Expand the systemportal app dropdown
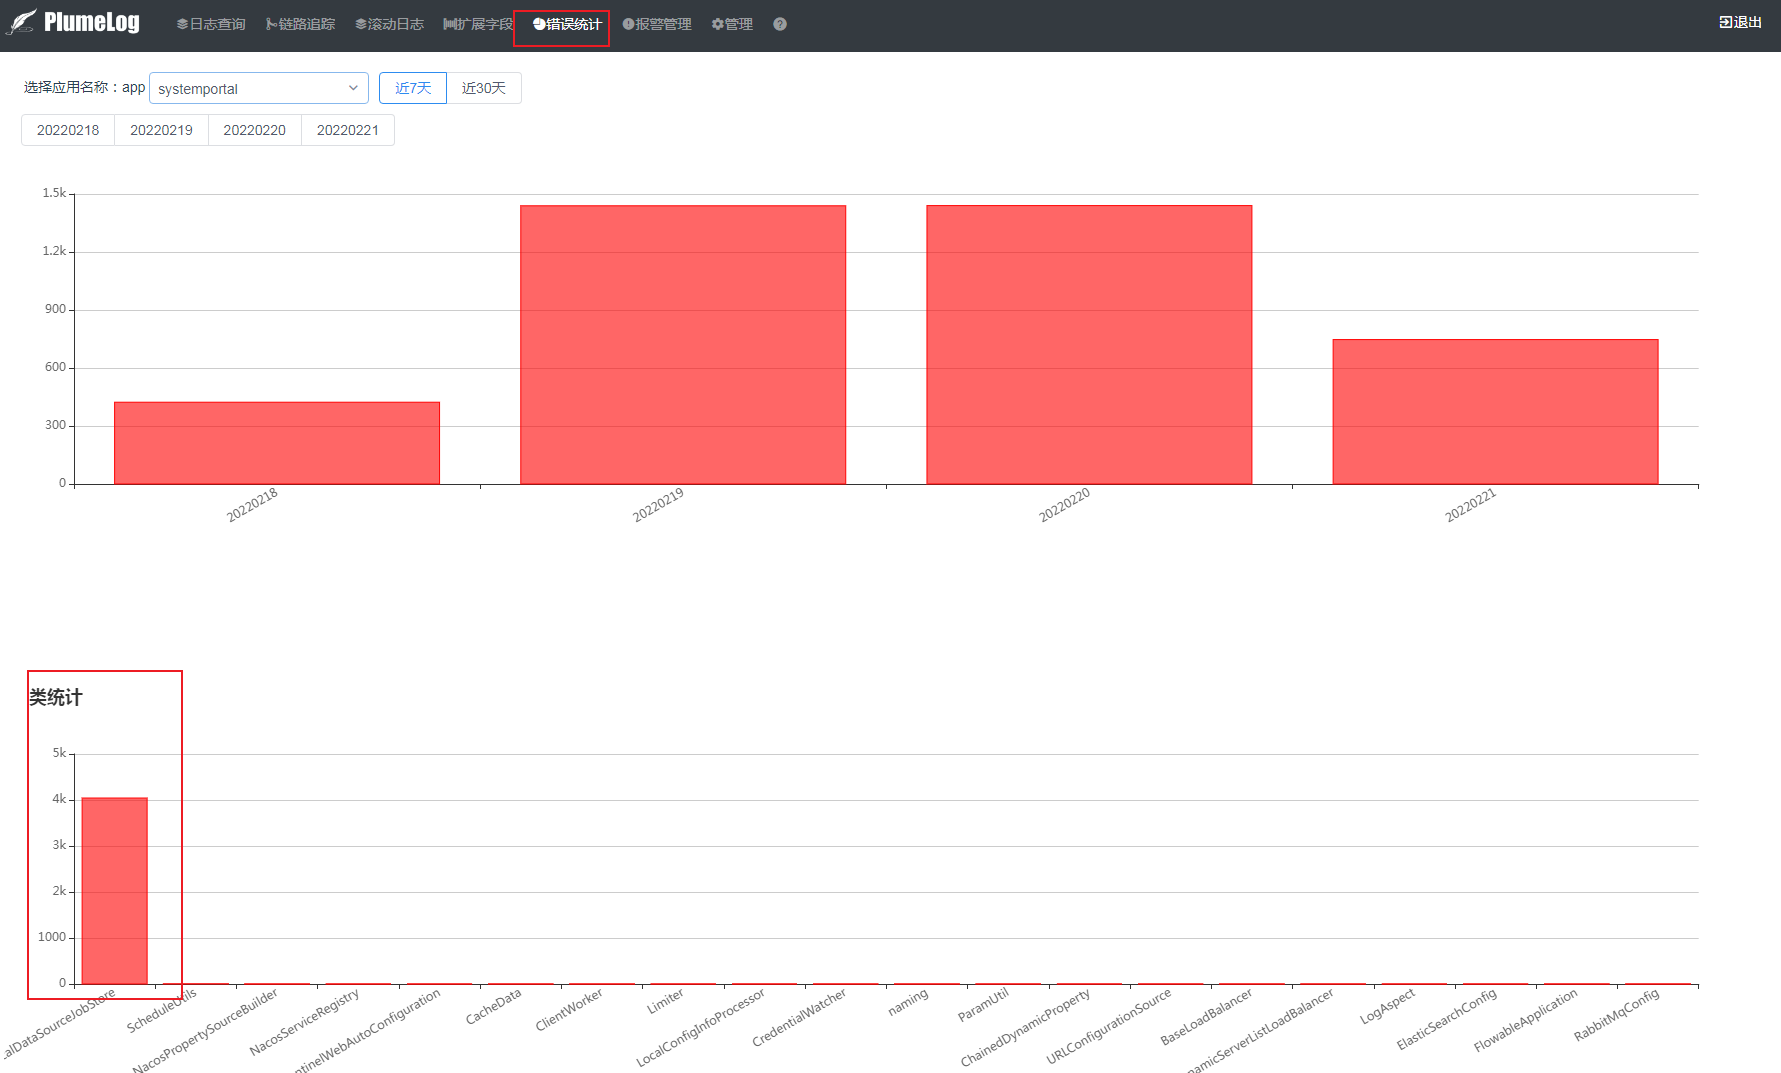Image resolution: width=1781 pixels, height=1073 pixels. click(259, 88)
